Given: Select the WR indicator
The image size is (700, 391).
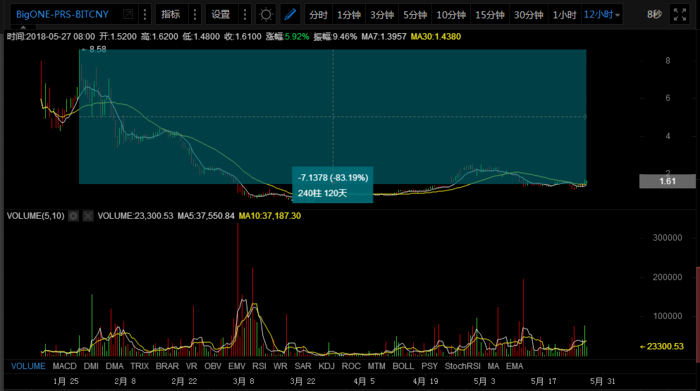Looking at the screenshot, I should [x=280, y=366].
